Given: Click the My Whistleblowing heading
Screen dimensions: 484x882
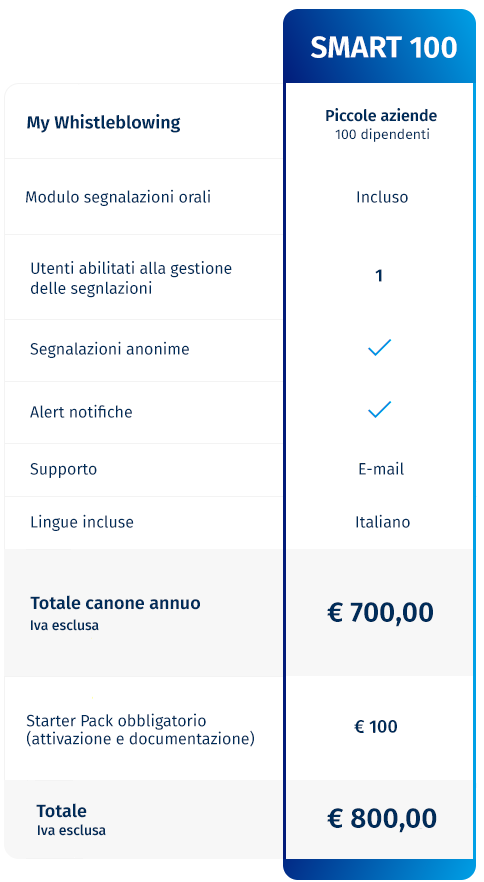Looking at the screenshot, I should 104,123.
